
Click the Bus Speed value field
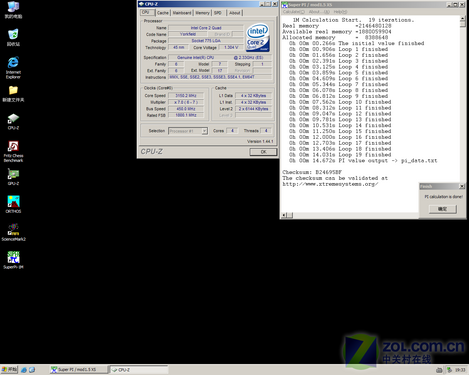[186, 109]
